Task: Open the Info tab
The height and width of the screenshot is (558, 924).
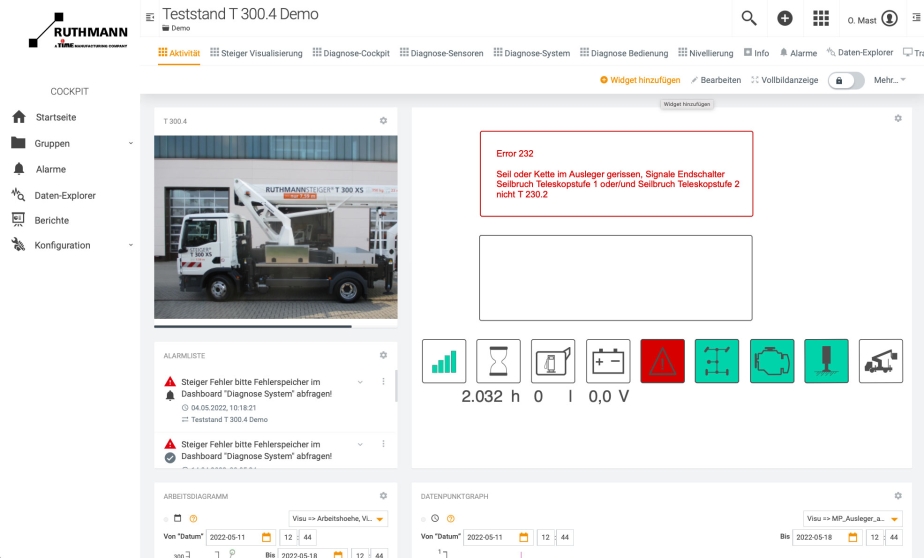Action: (757, 53)
